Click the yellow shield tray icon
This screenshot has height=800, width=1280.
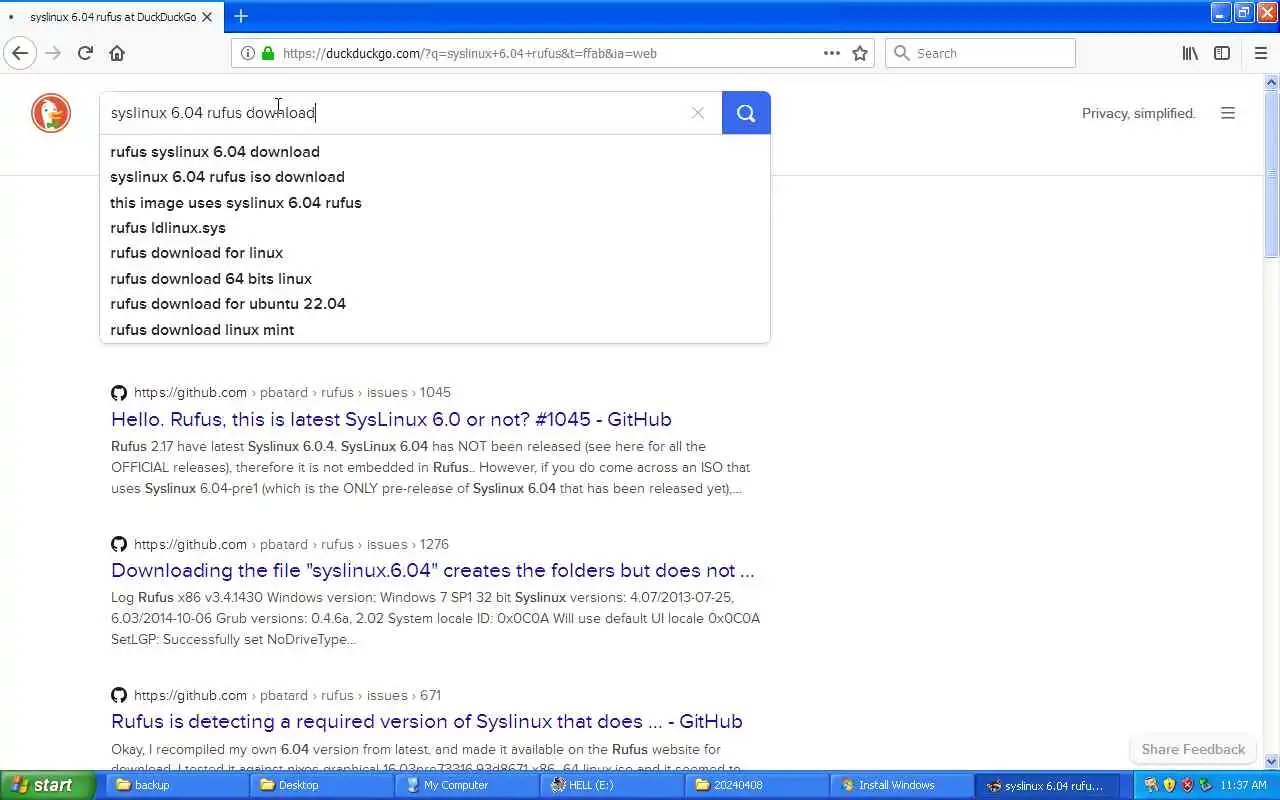click(1169, 785)
